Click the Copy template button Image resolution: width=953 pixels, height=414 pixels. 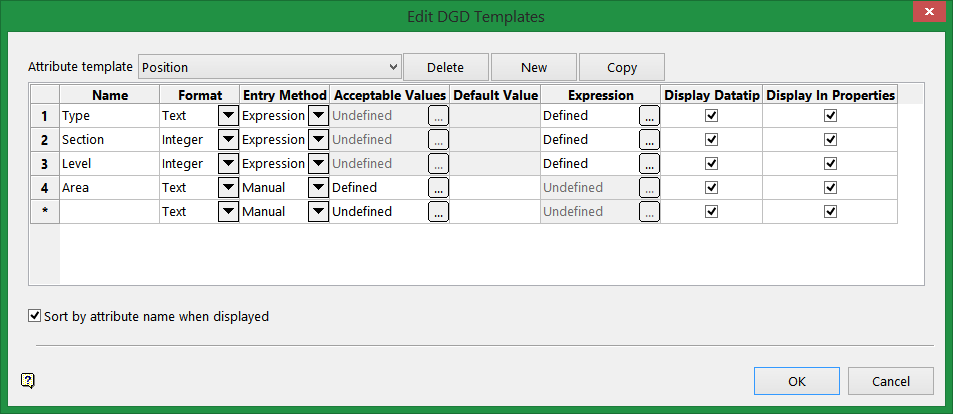(621, 67)
